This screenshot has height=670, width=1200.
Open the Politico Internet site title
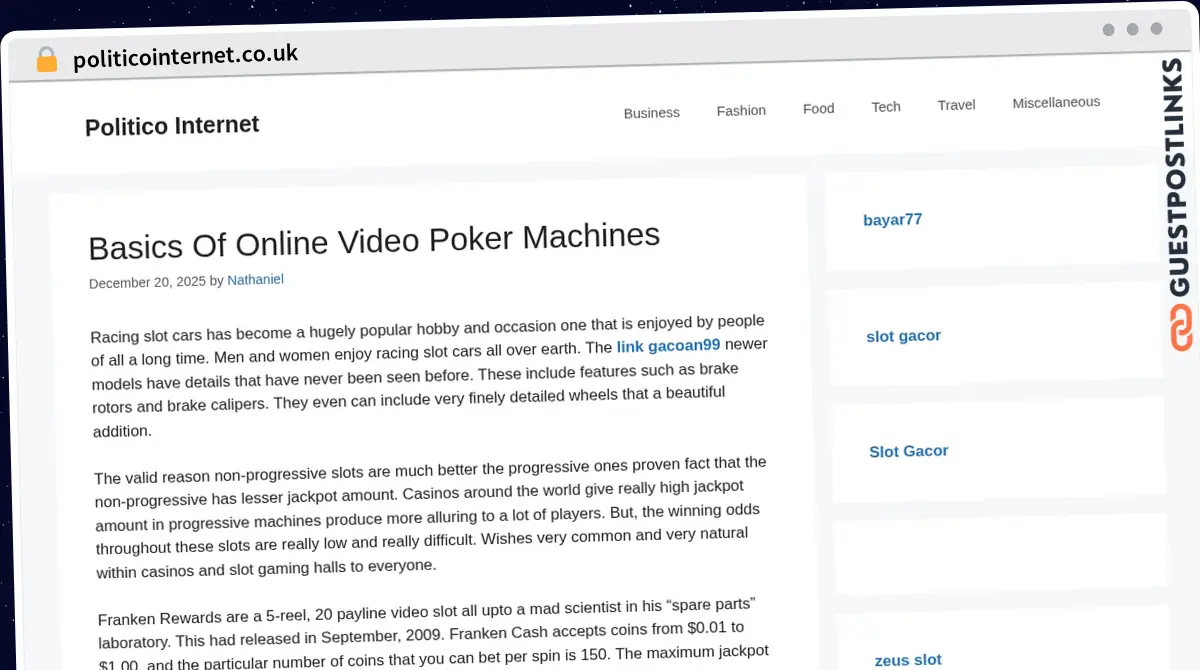pos(172,126)
